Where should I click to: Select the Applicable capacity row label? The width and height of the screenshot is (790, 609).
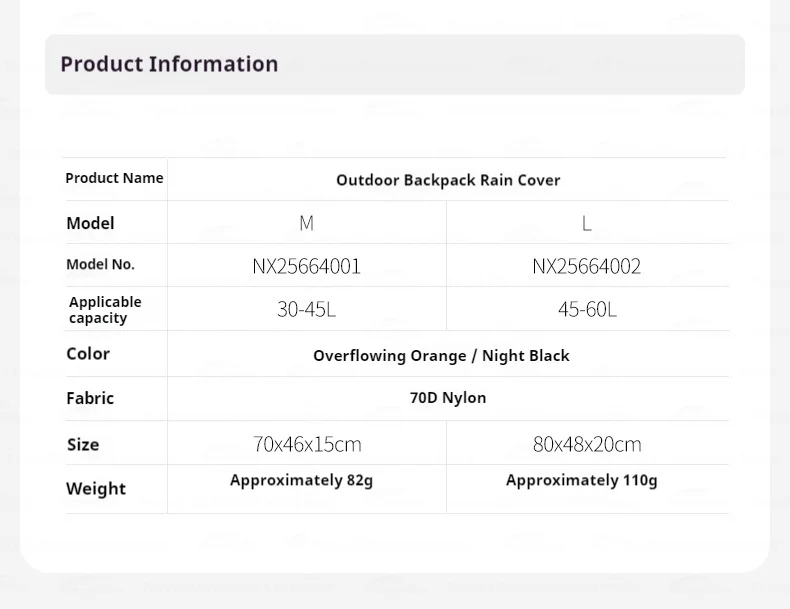tap(105, 310)
